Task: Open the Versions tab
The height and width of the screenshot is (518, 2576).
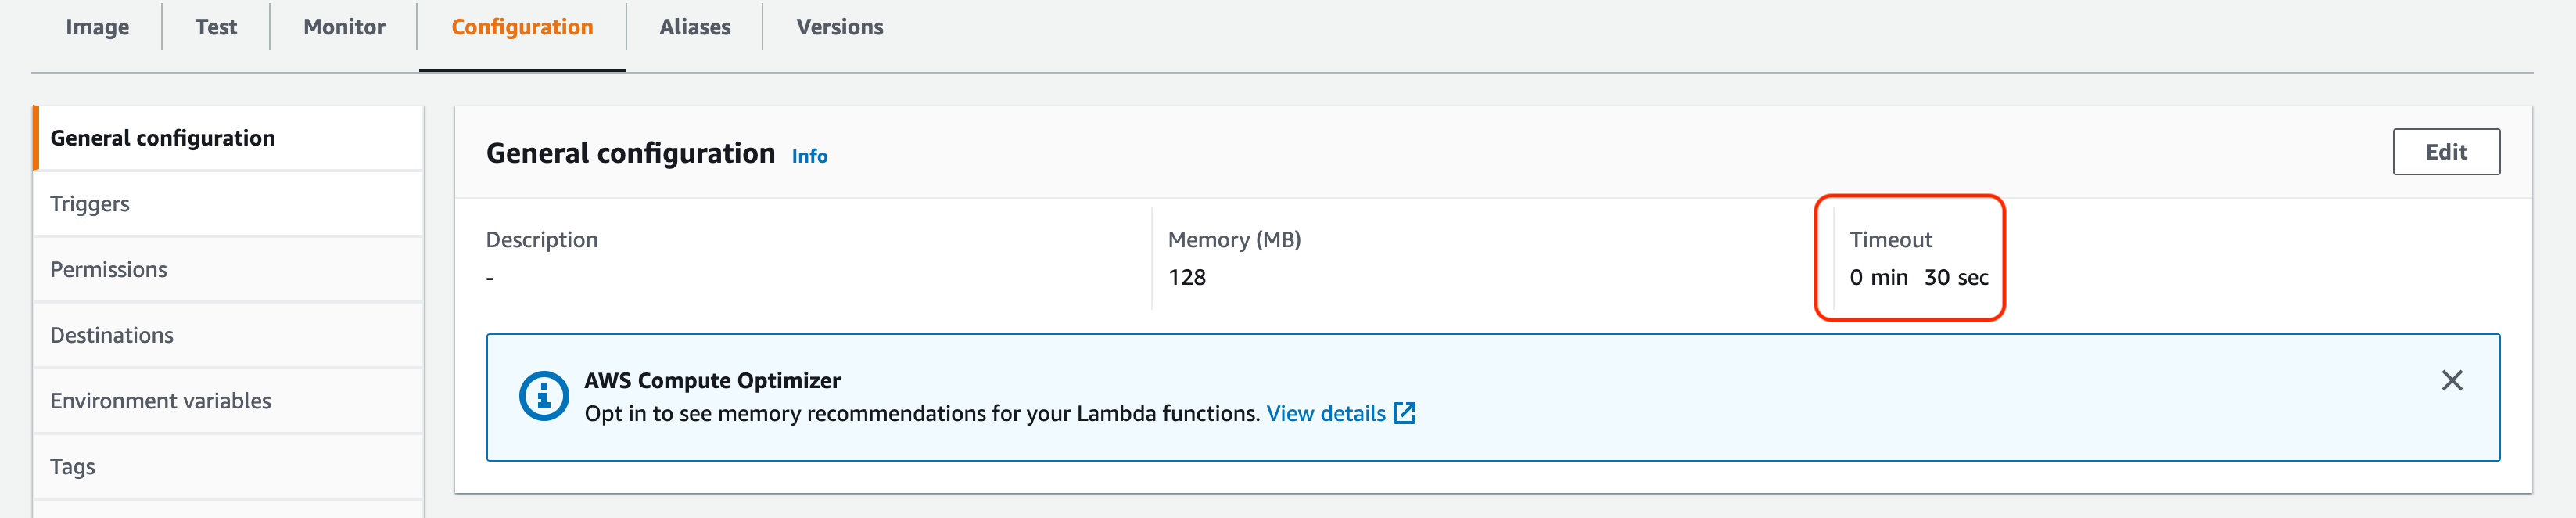Action: coord(840,27)
